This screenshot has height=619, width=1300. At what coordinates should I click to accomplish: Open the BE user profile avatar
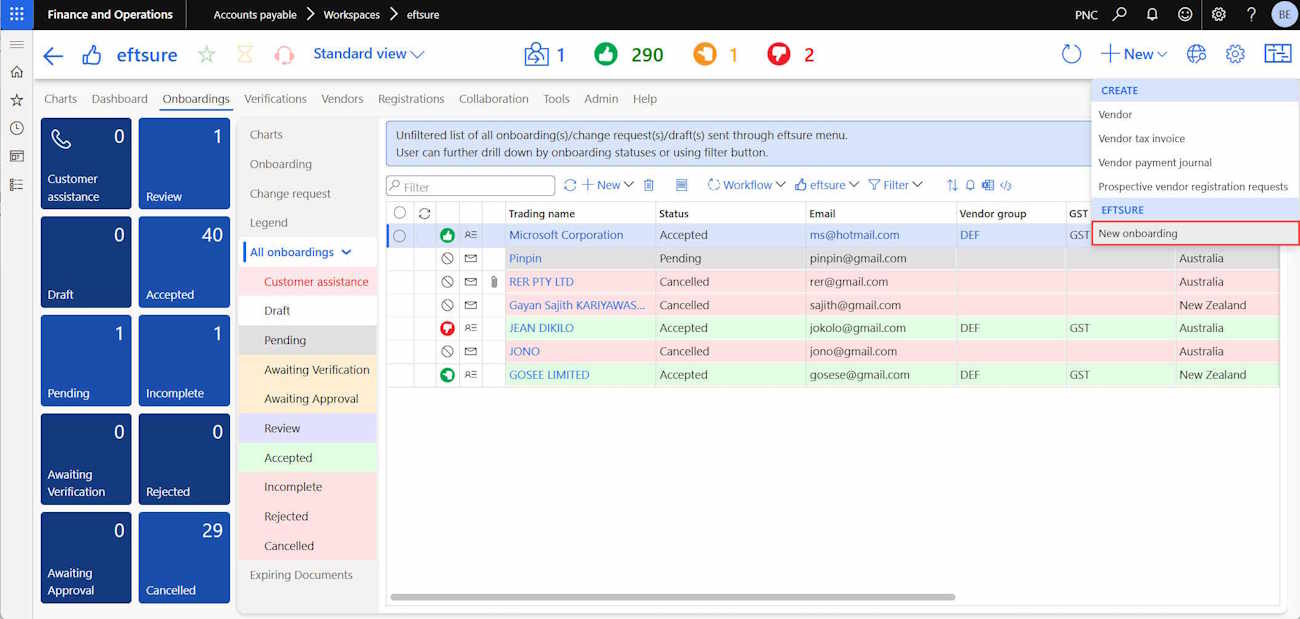[1284, 14]
